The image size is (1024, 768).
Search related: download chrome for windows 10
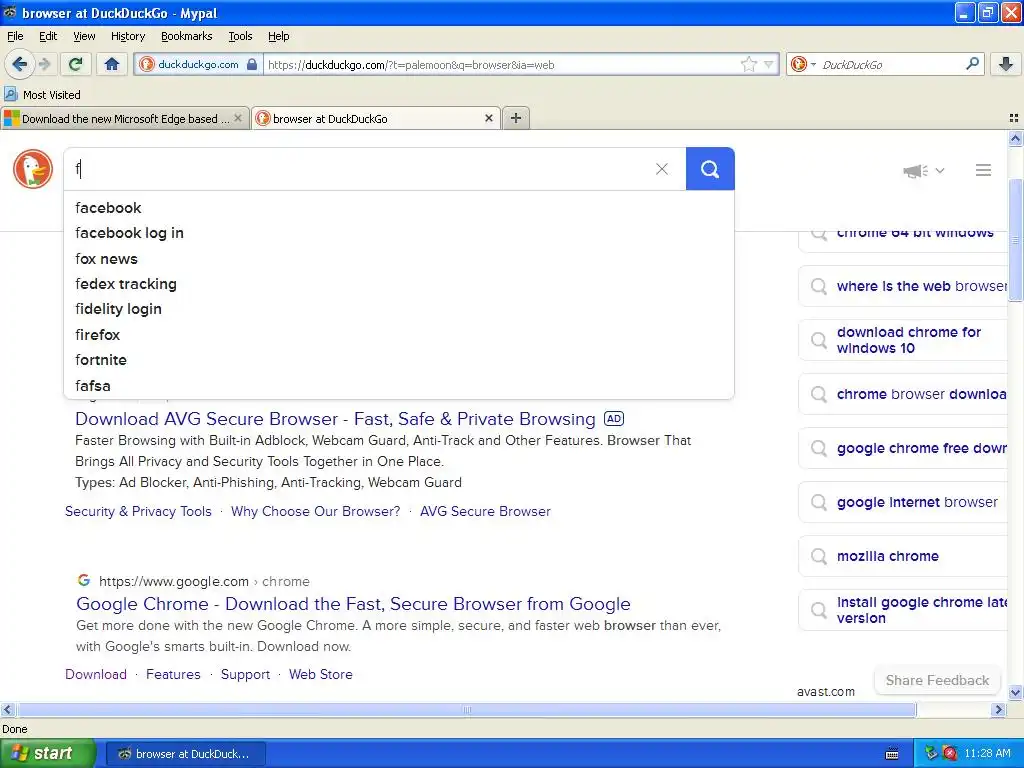[904, 340]
